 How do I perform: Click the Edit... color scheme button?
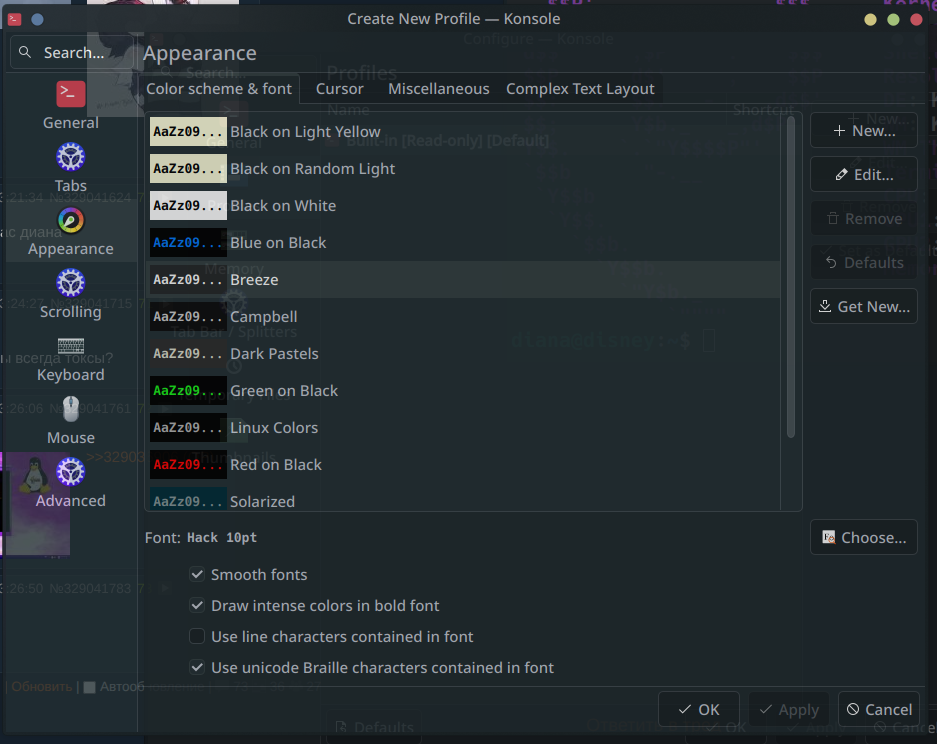coord(863,174)
